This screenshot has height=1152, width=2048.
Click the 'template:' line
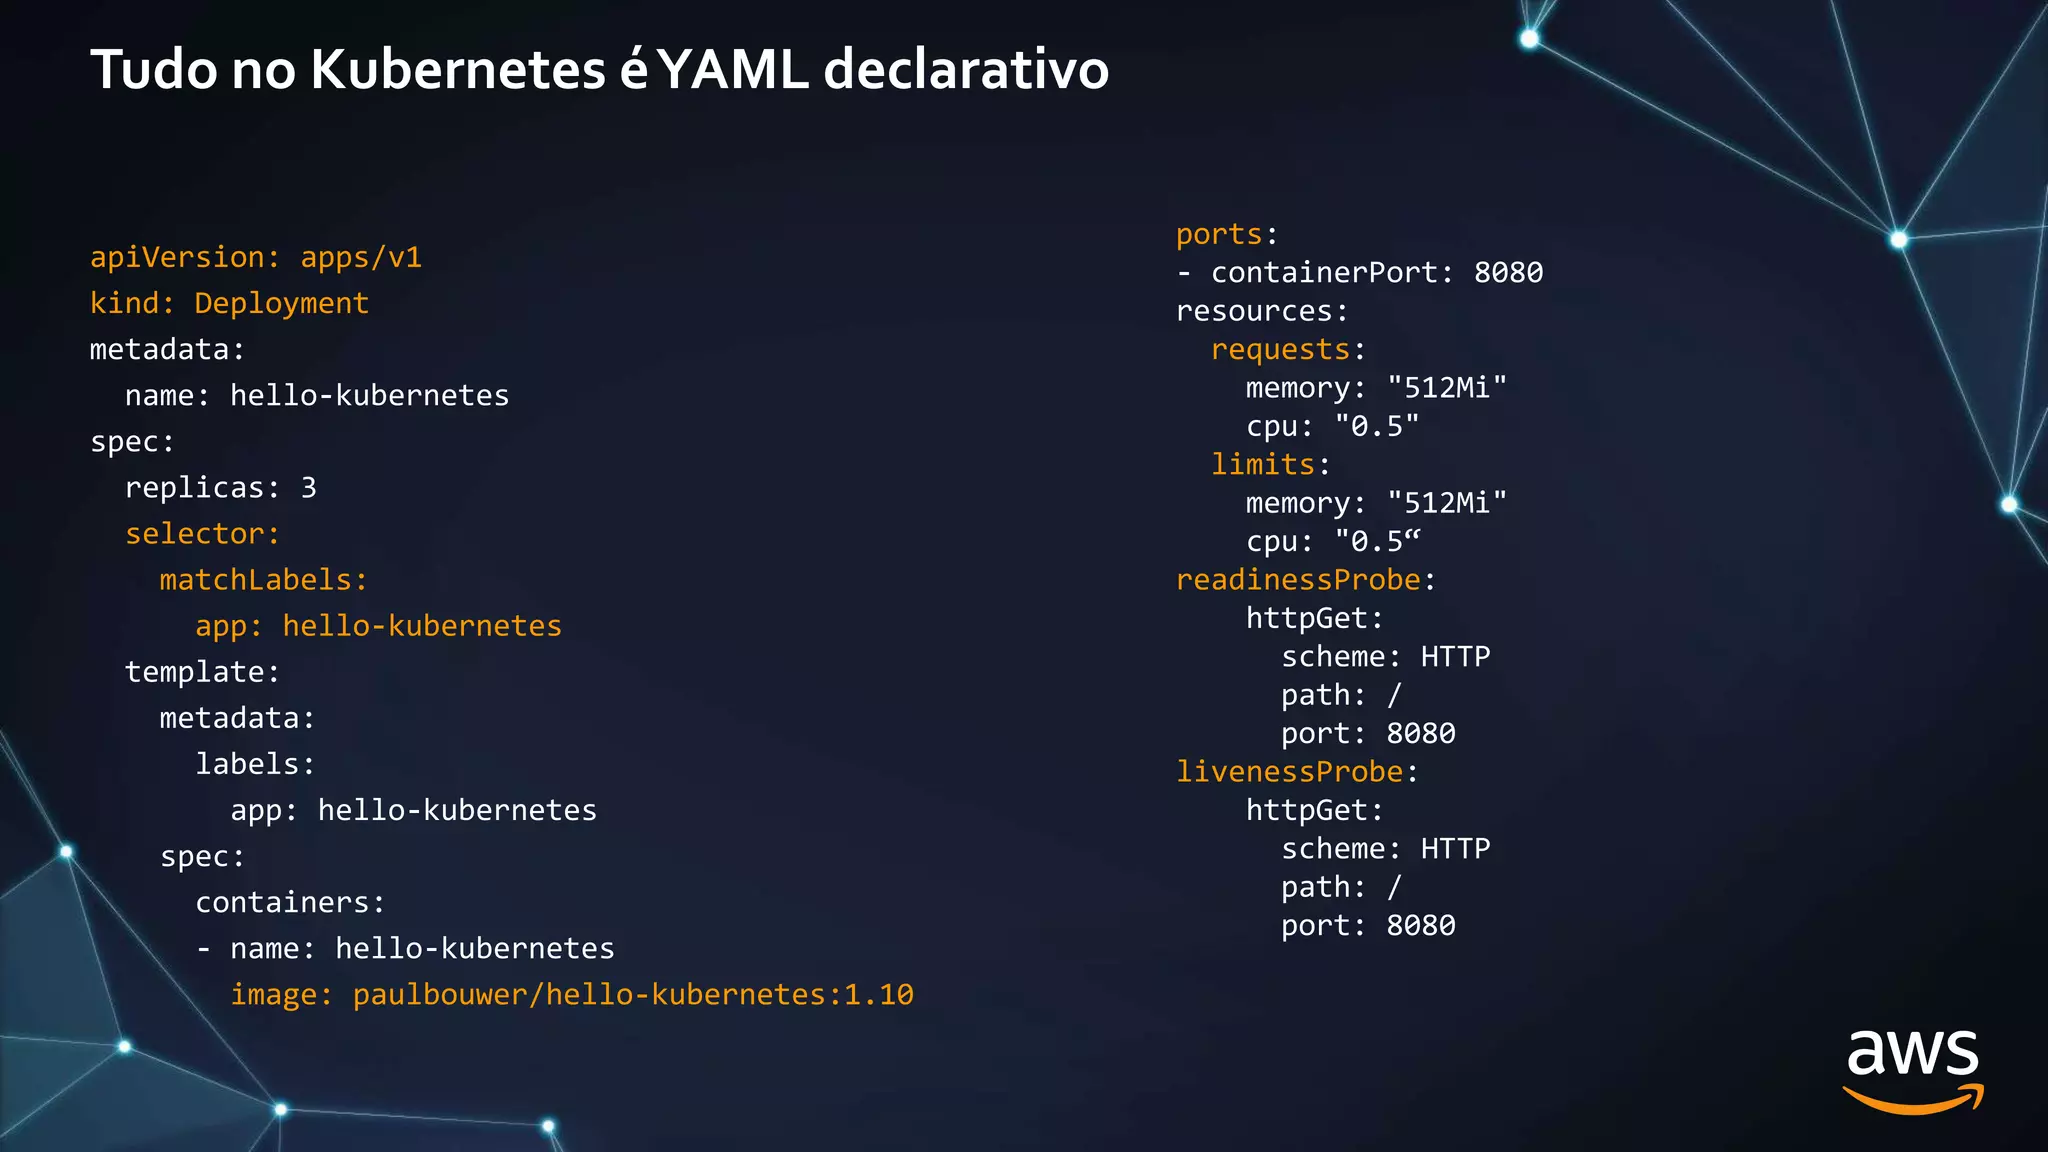[202, 671]
